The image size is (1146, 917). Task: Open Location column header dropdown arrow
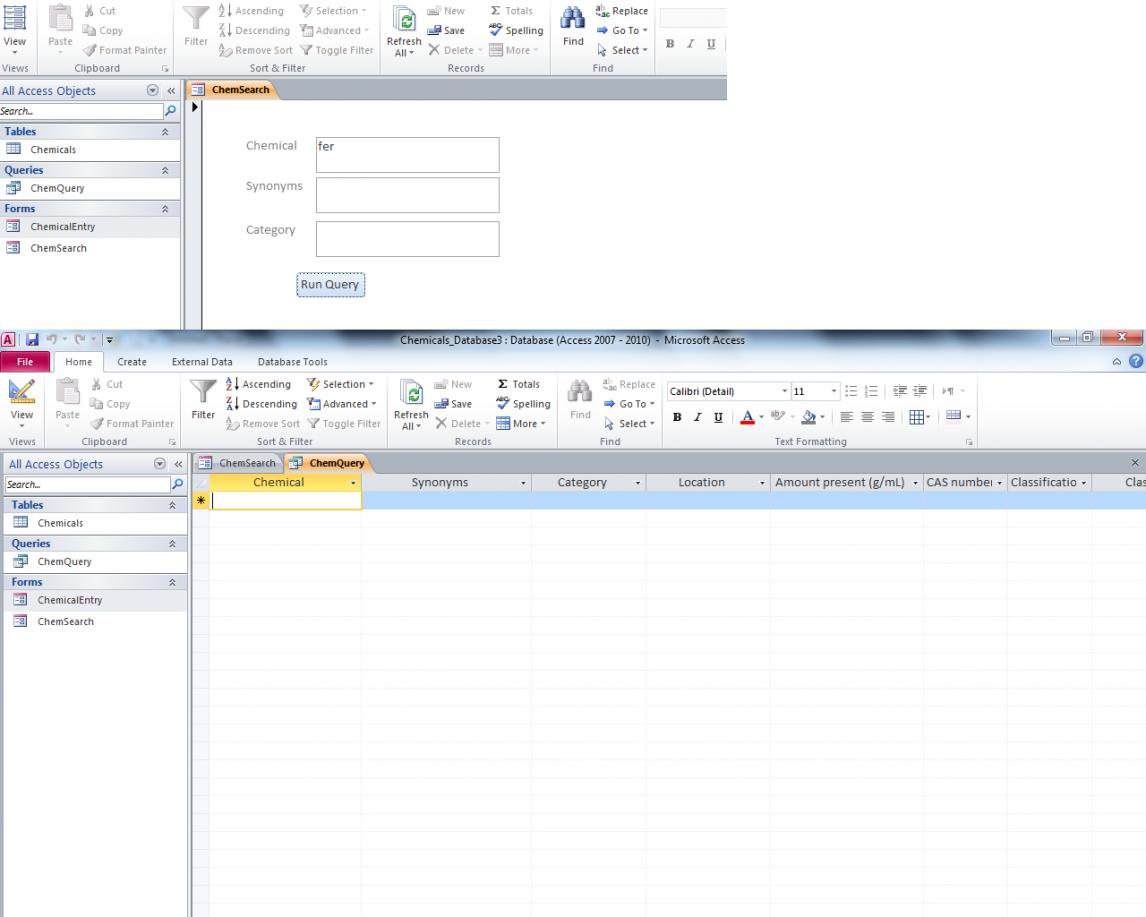point(762,483)
